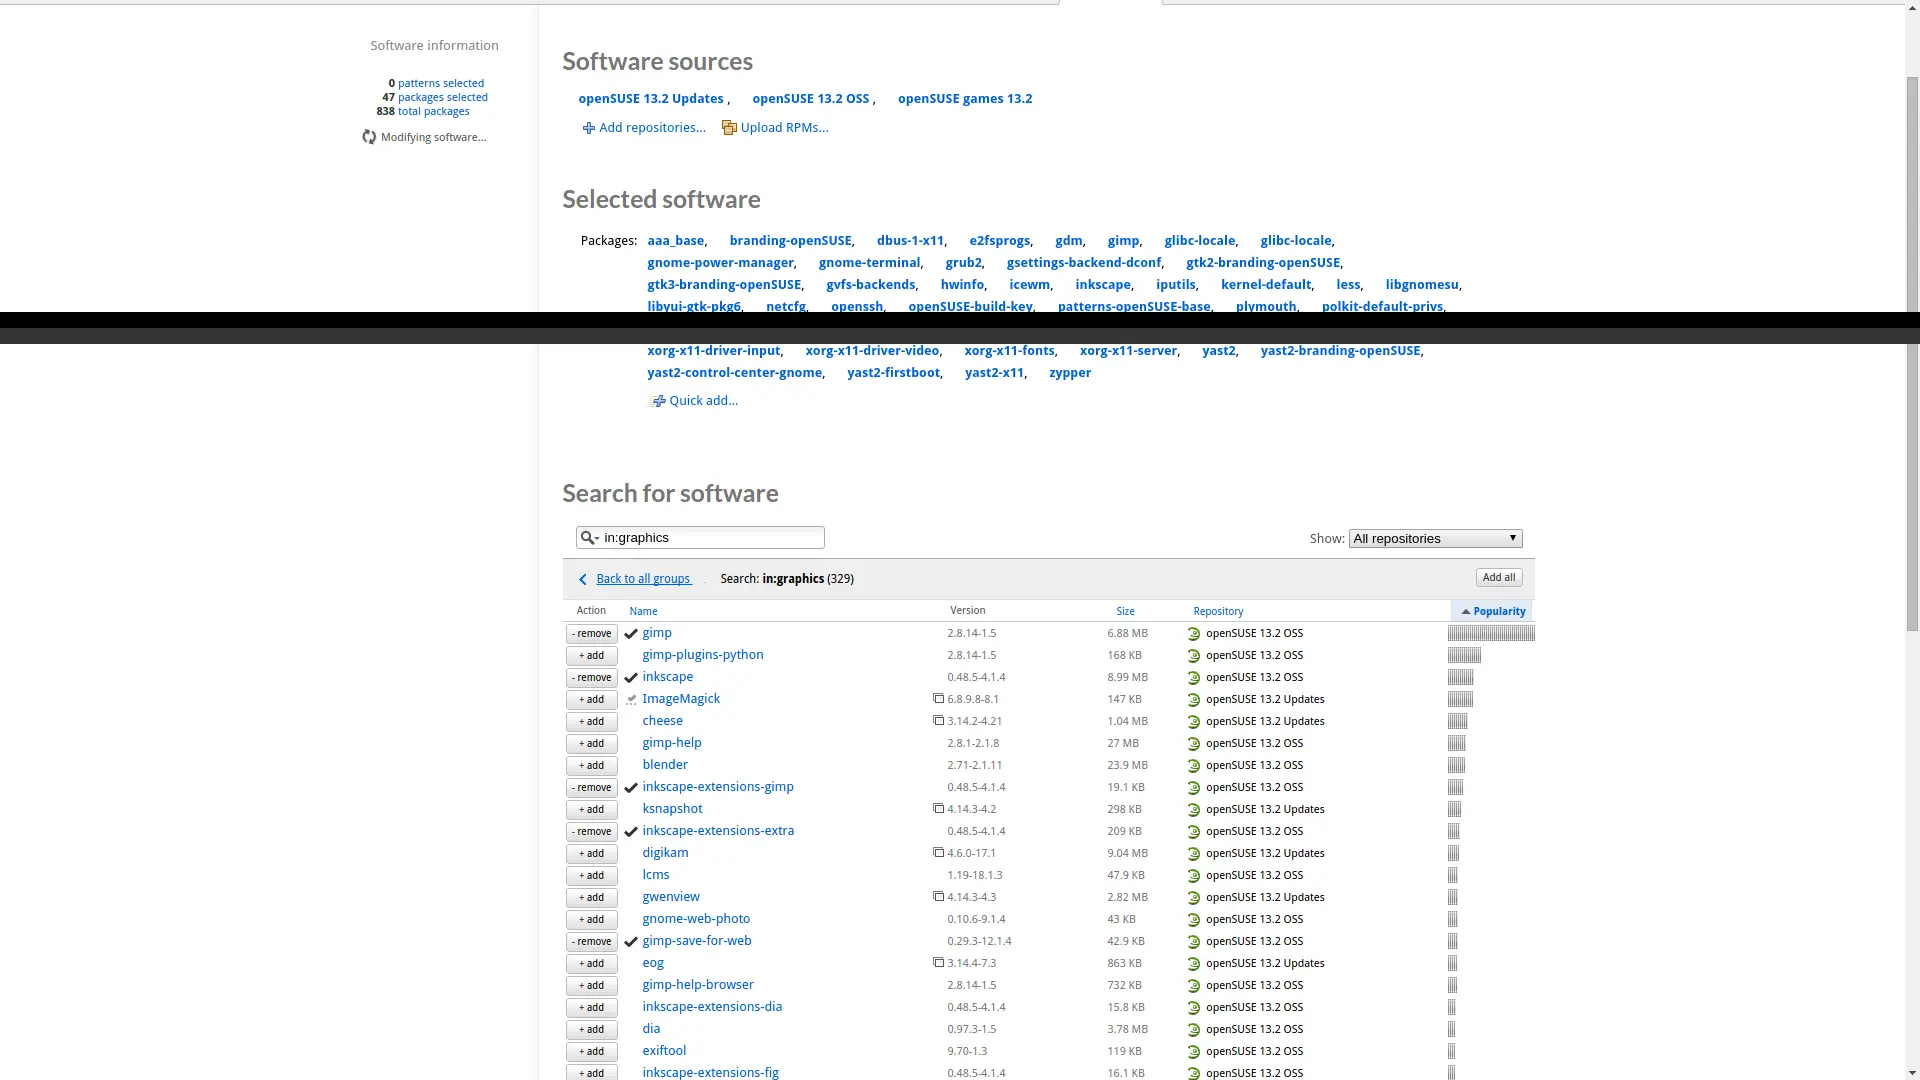Click the repository icon in the blender row
Image resolution: width=1920 pixels, height=1080 pixels.
coord(1194,766)
